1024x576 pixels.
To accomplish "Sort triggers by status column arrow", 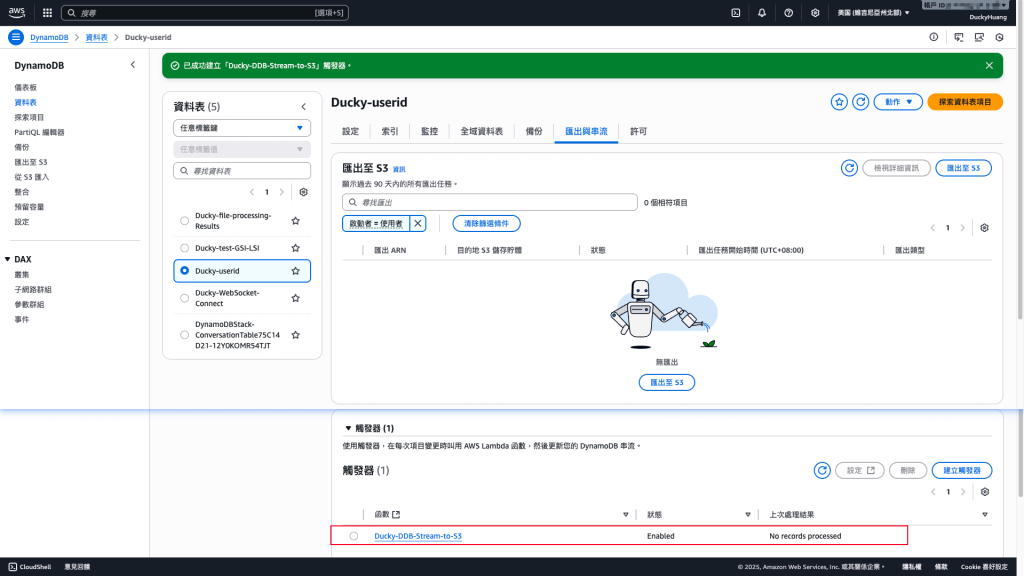I will pyautogui.click(x=748, y=515).
